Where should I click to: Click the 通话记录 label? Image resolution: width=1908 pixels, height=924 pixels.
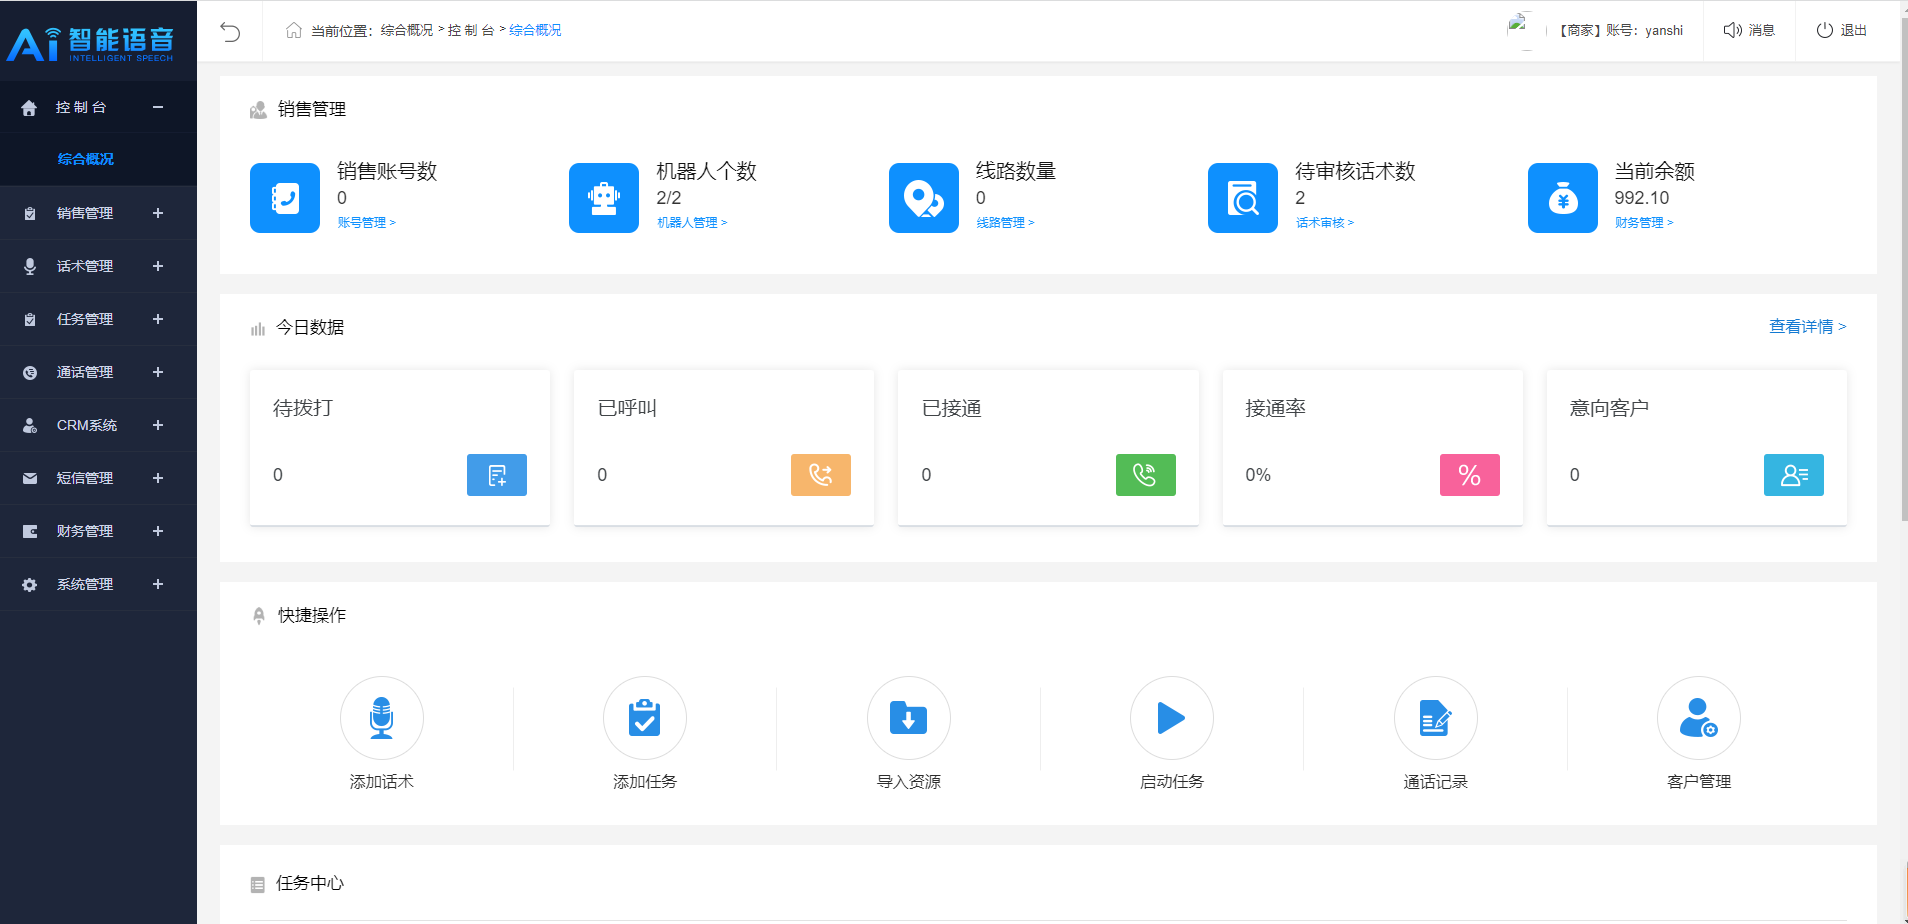(1436, 782)
